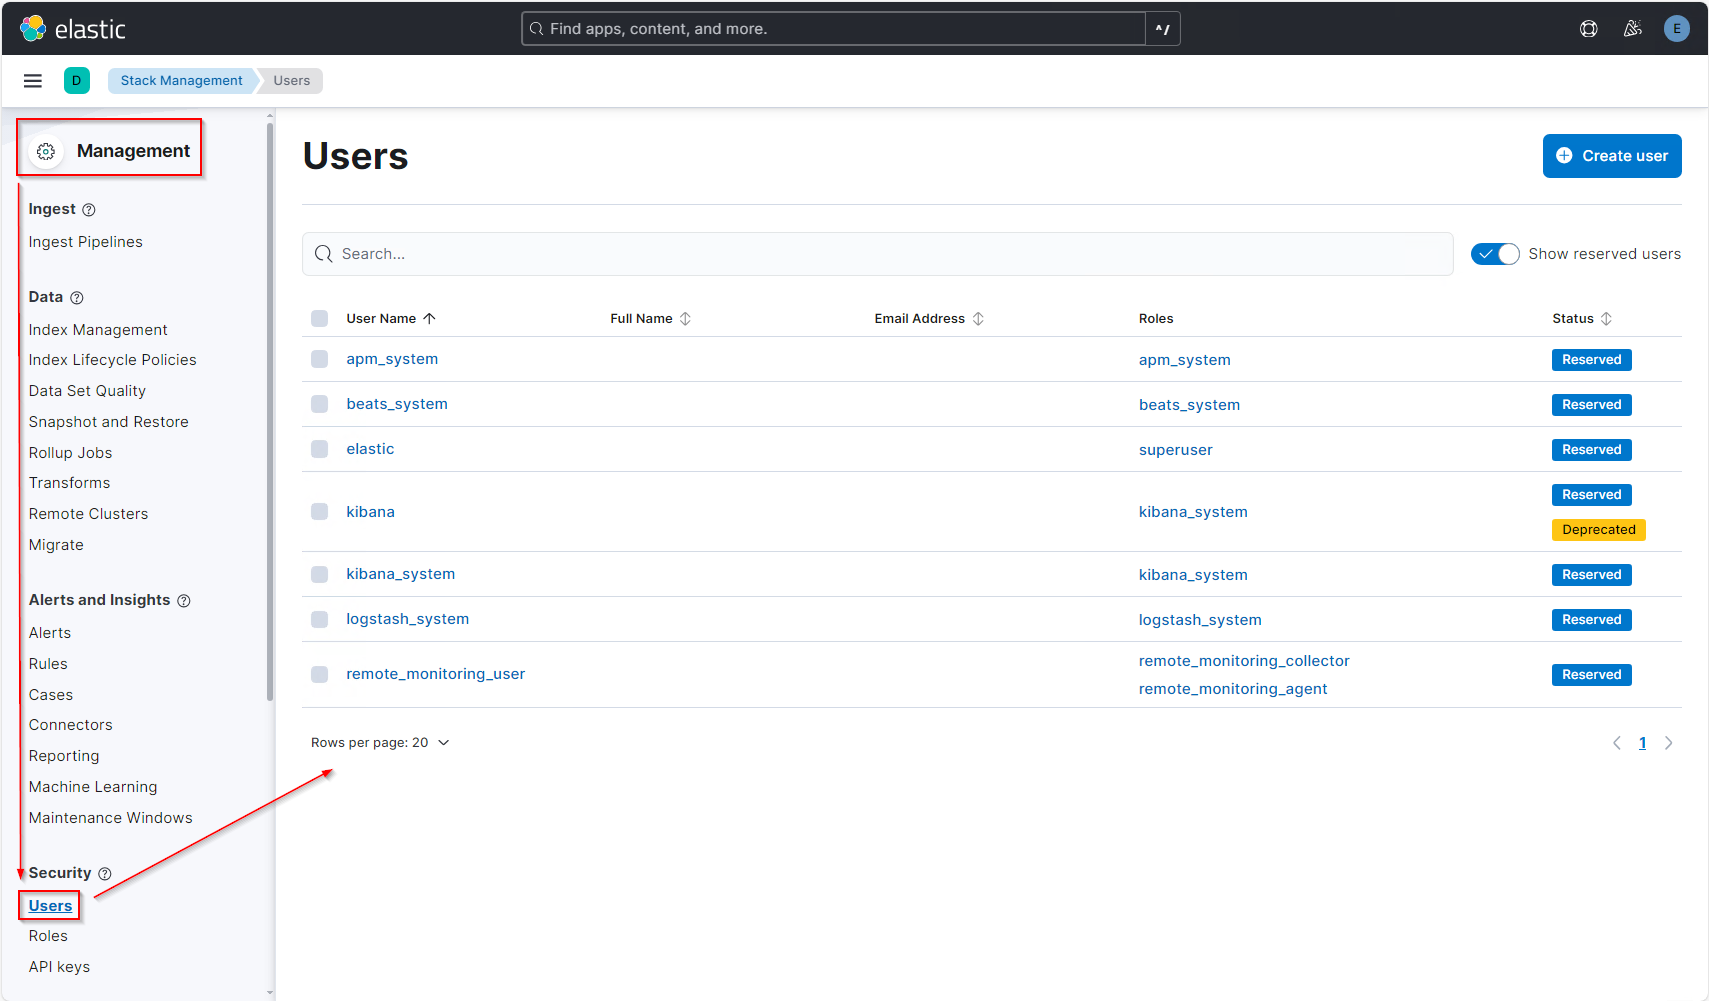Select the apm_system row checkbox
The width and height of the screenshot is (1709, 1001).
tap(320, 359)
